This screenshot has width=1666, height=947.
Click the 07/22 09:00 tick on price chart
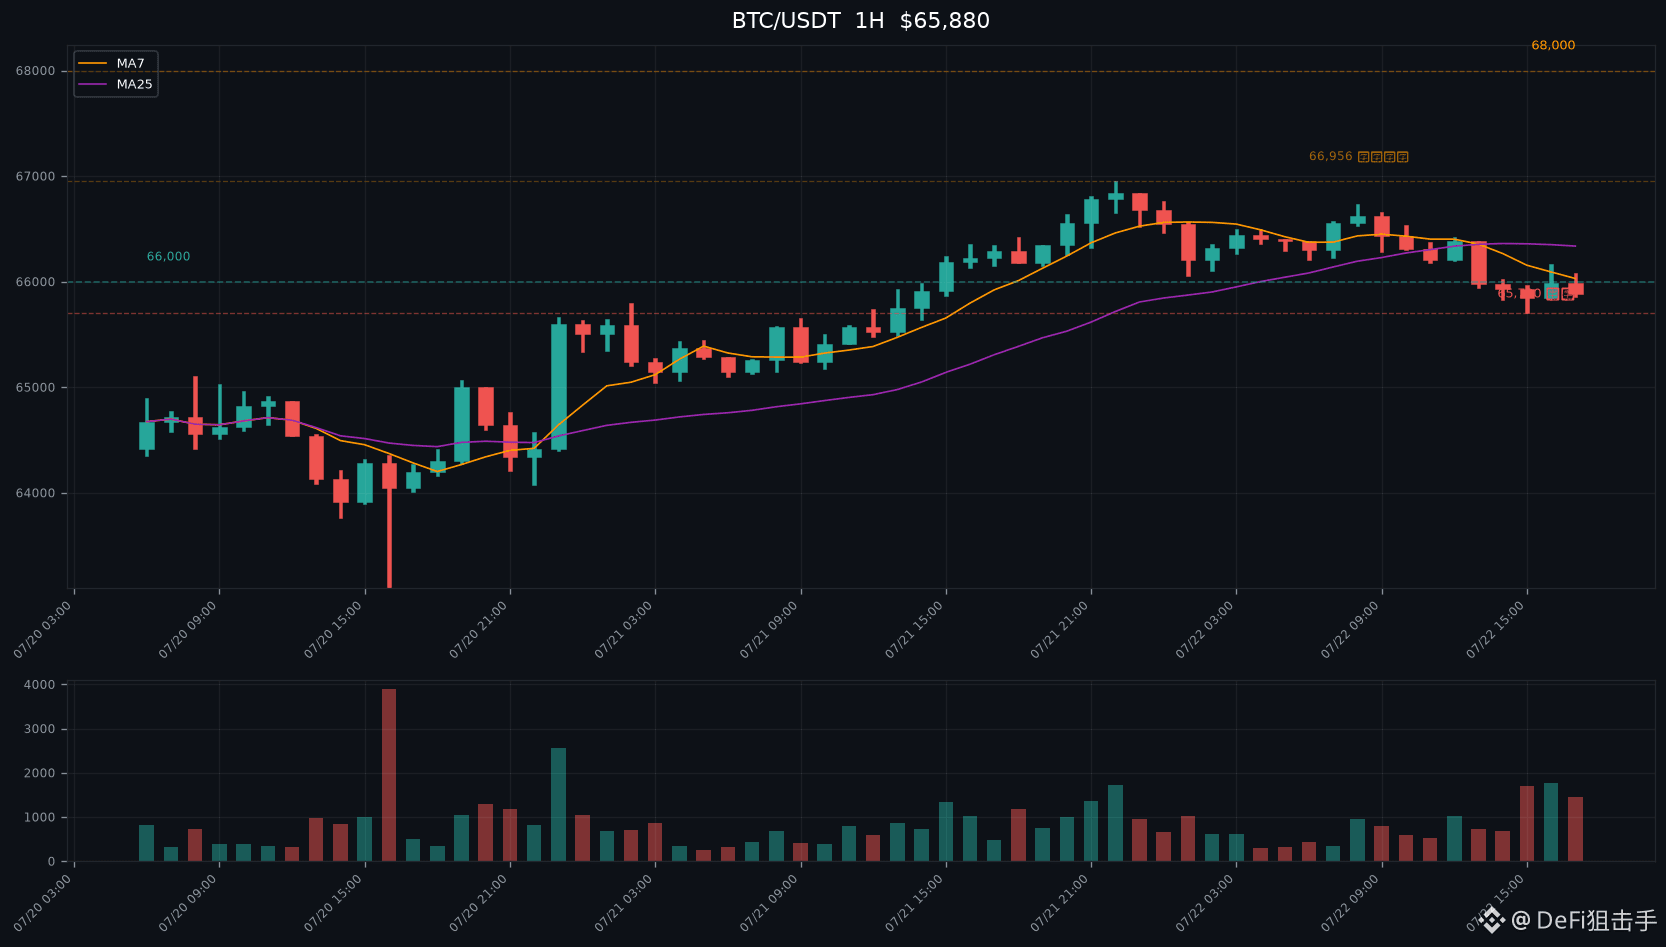click(1350, 629)
